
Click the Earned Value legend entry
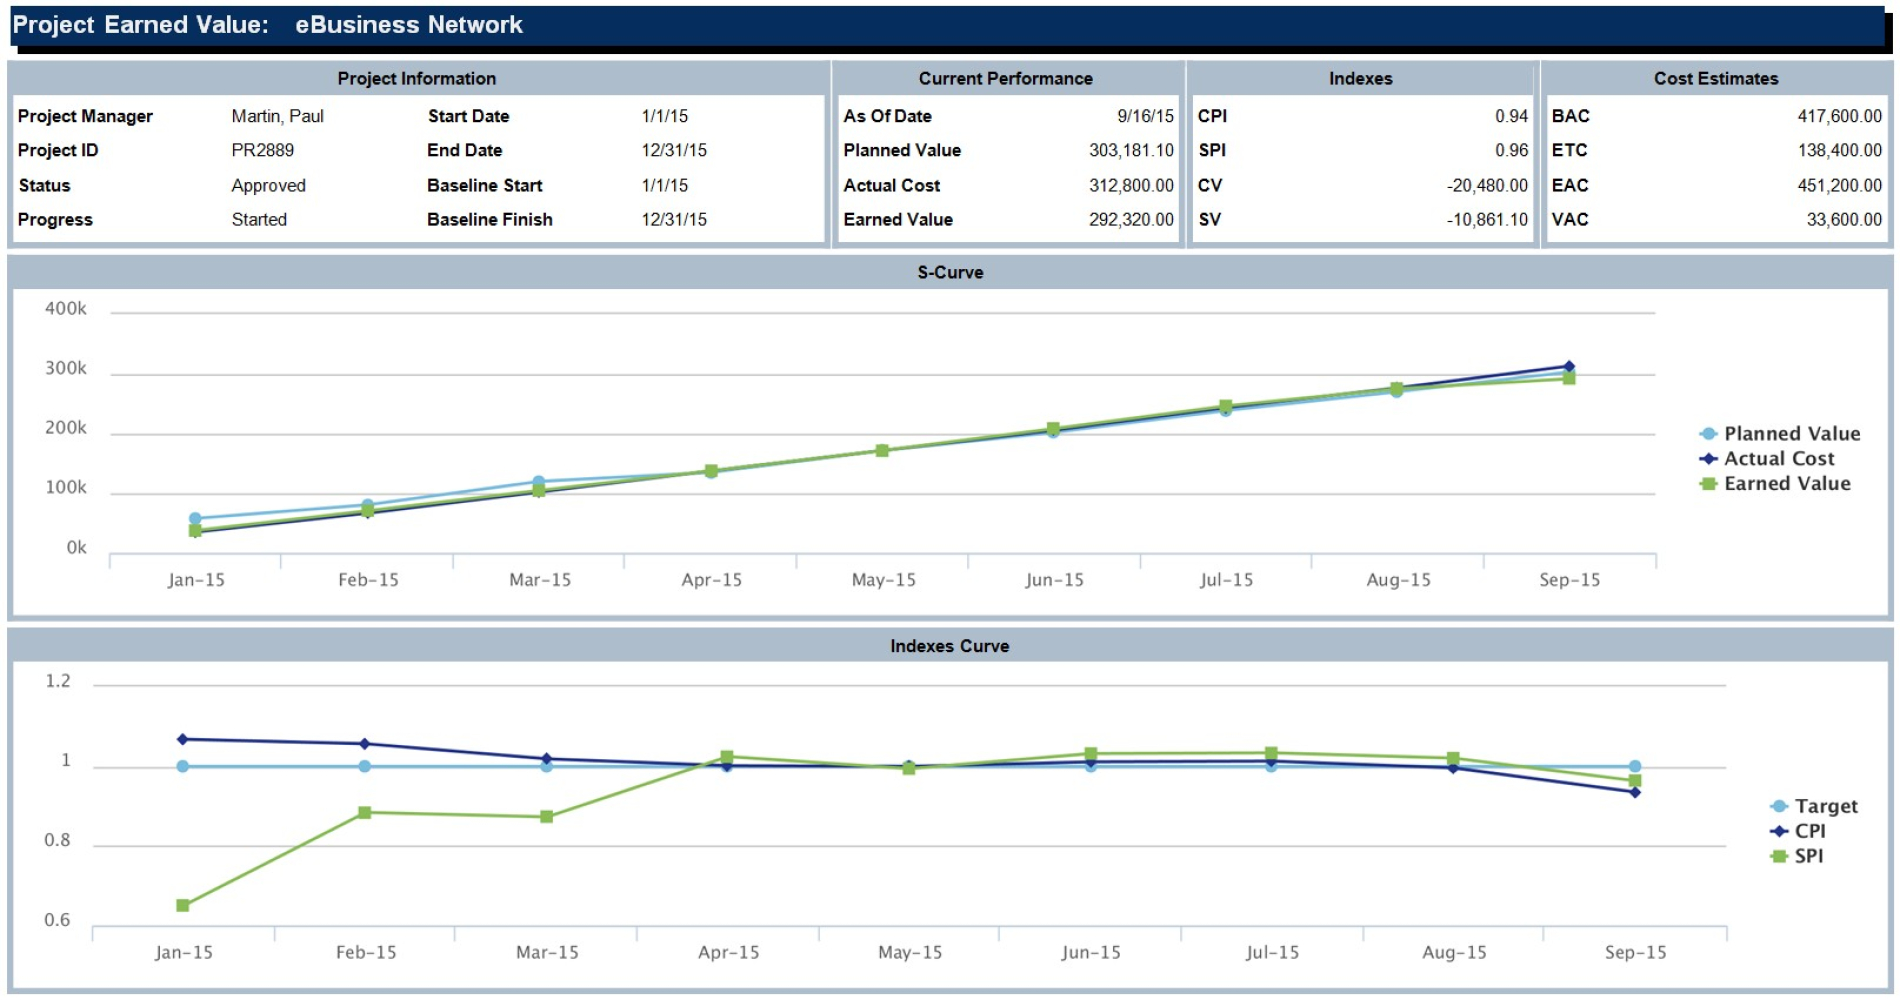[x=1775, y=483]
